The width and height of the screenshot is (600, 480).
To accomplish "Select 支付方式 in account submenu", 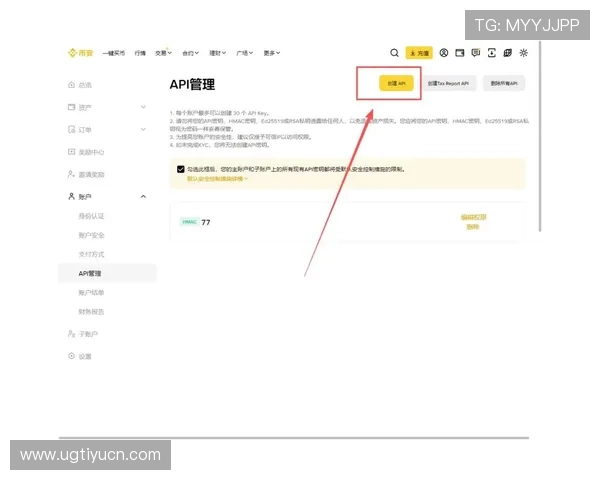I will point(91,254).
